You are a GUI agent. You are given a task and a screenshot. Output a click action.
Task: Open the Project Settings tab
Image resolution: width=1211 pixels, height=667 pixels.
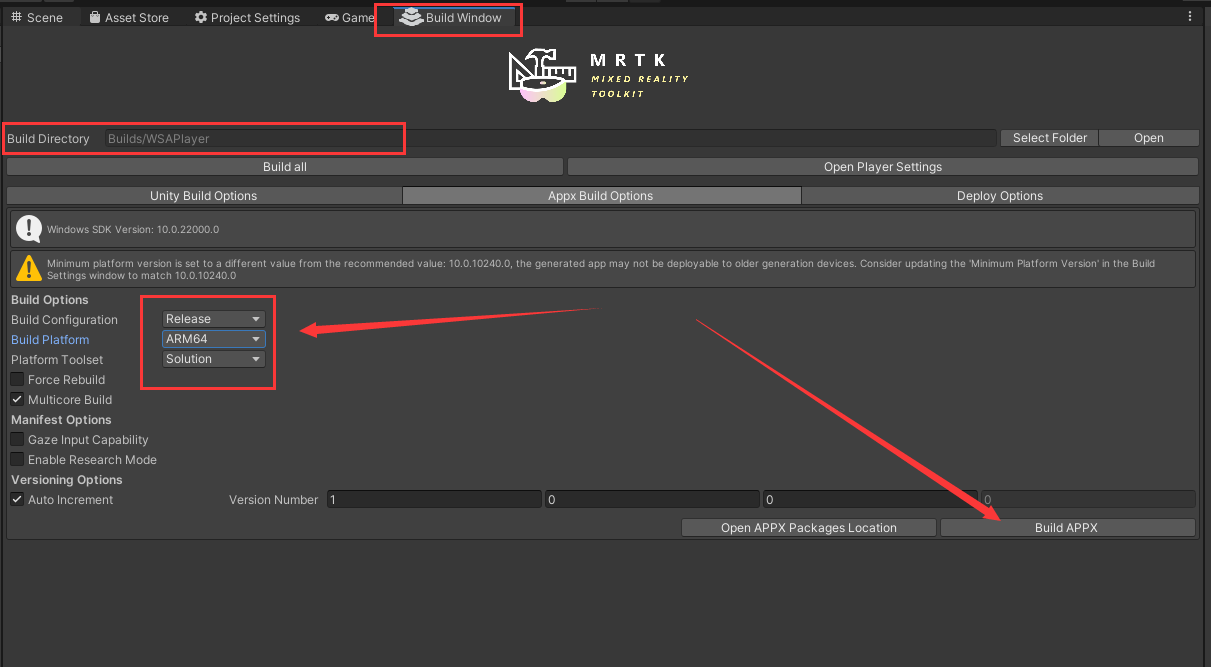click(x=247, y=17)
